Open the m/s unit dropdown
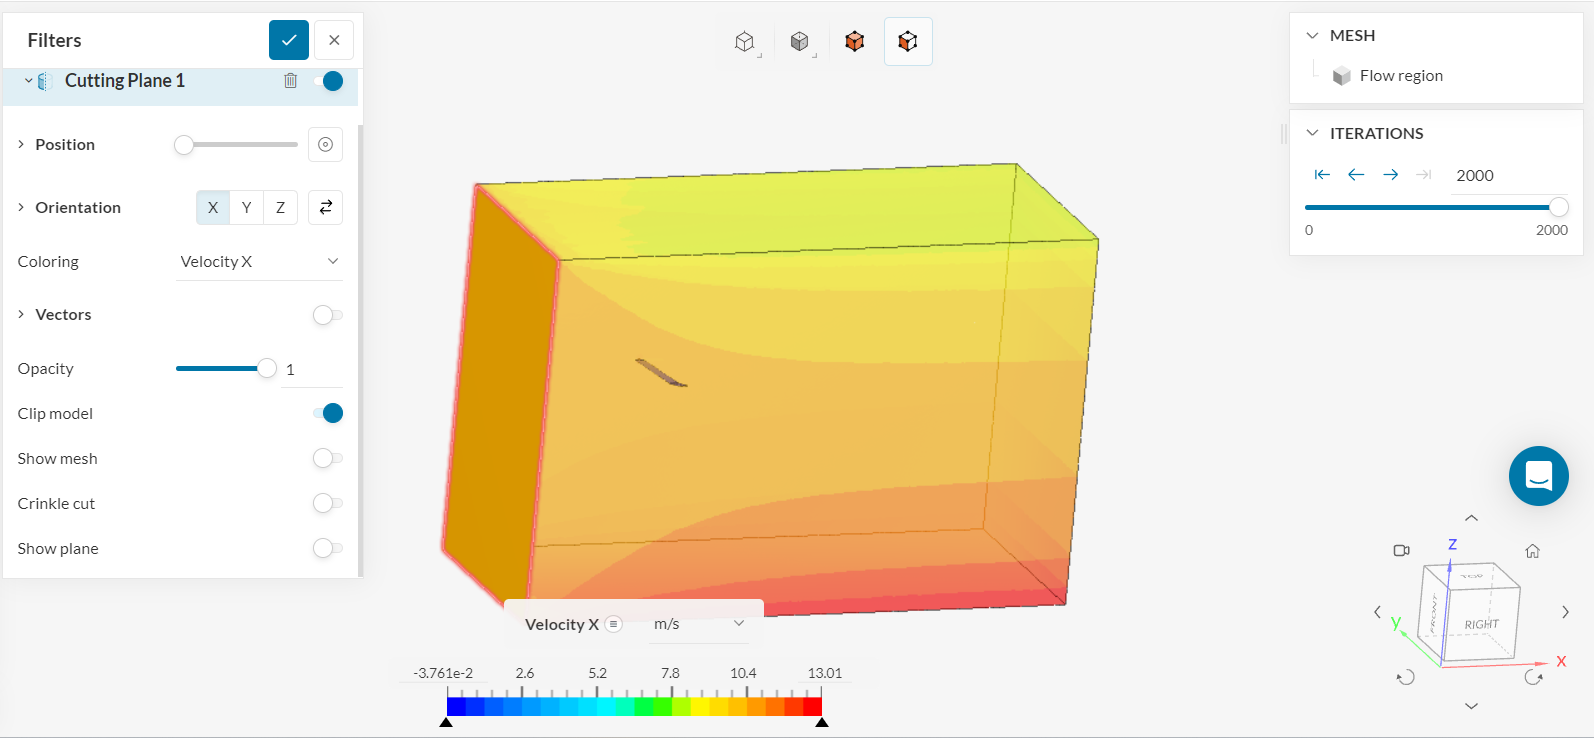The height and width of the screenshot is (738, 1594). click(700, 624)
